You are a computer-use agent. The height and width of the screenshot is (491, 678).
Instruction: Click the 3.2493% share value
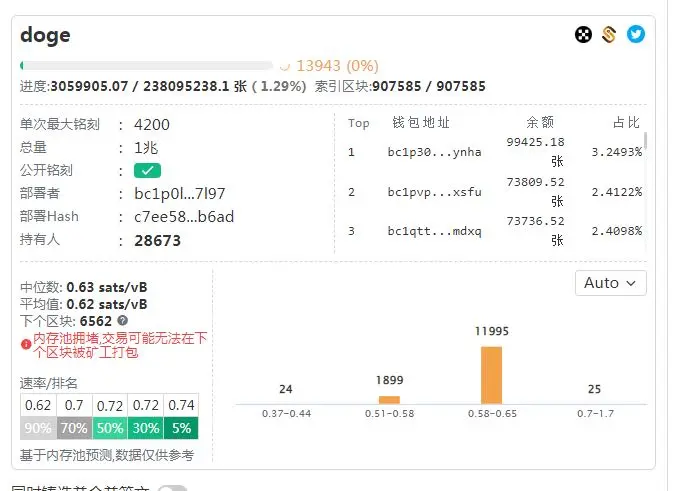click(617, 152)
